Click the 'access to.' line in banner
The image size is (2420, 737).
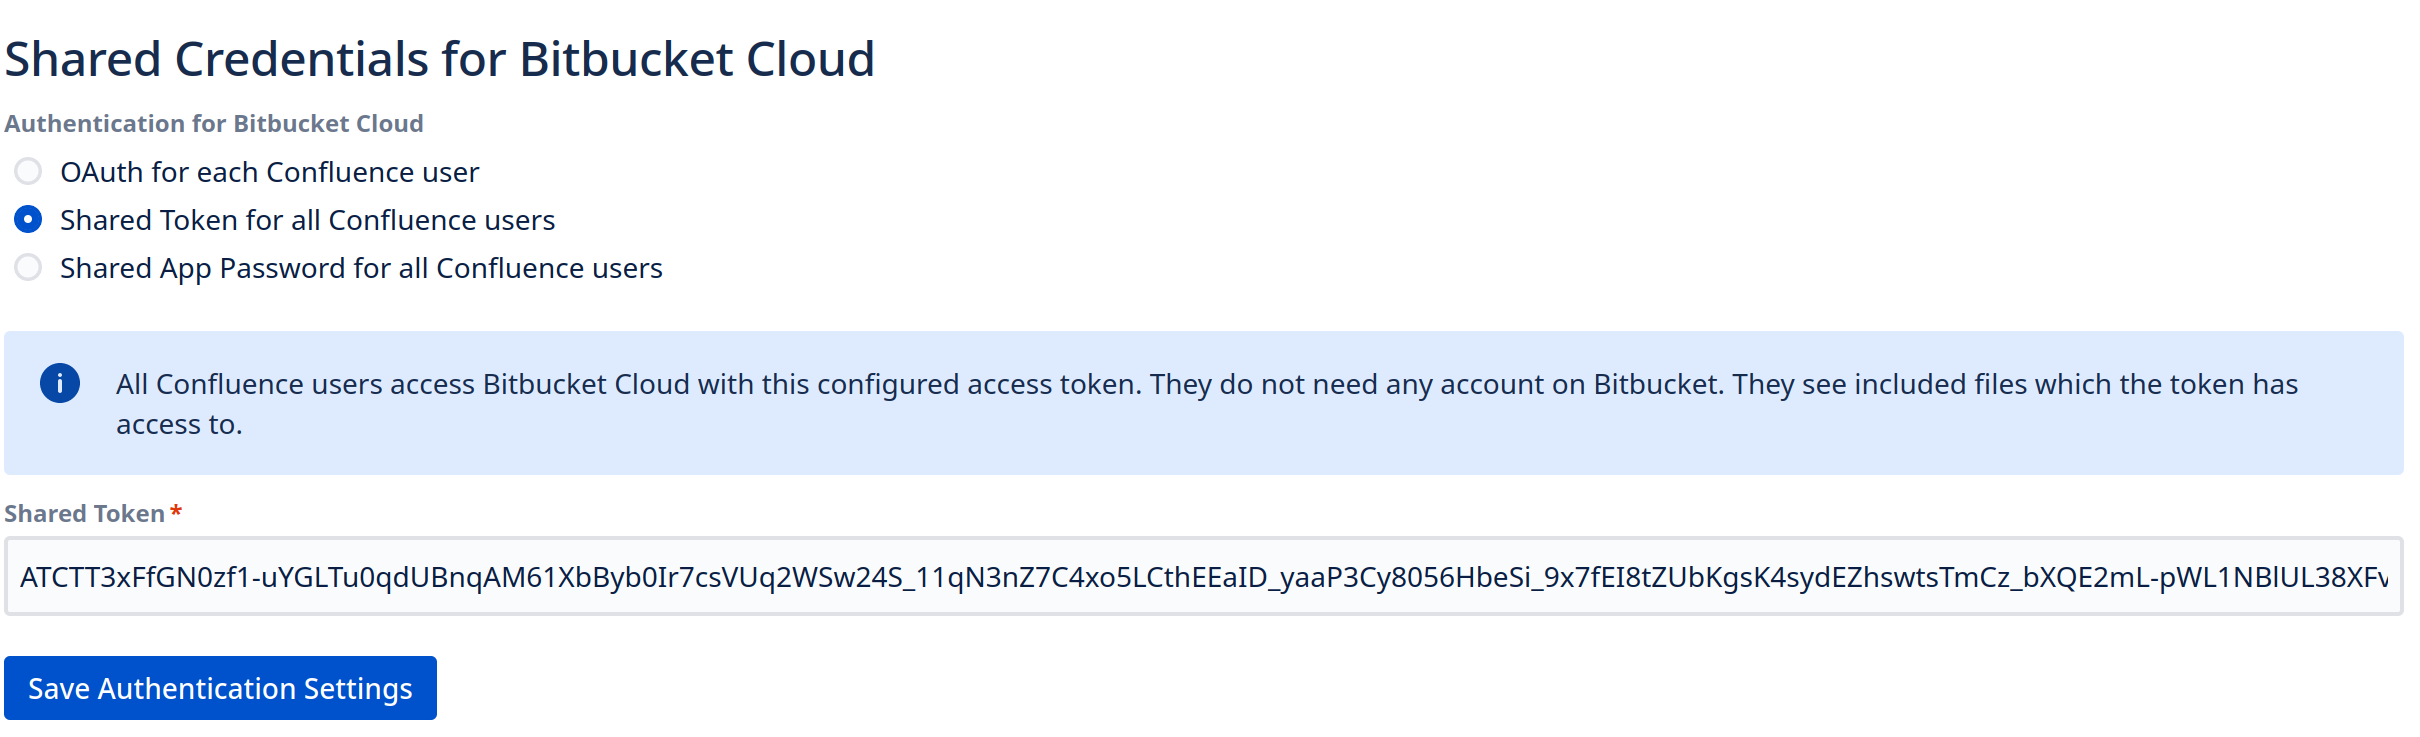click(x=179, y=424)
